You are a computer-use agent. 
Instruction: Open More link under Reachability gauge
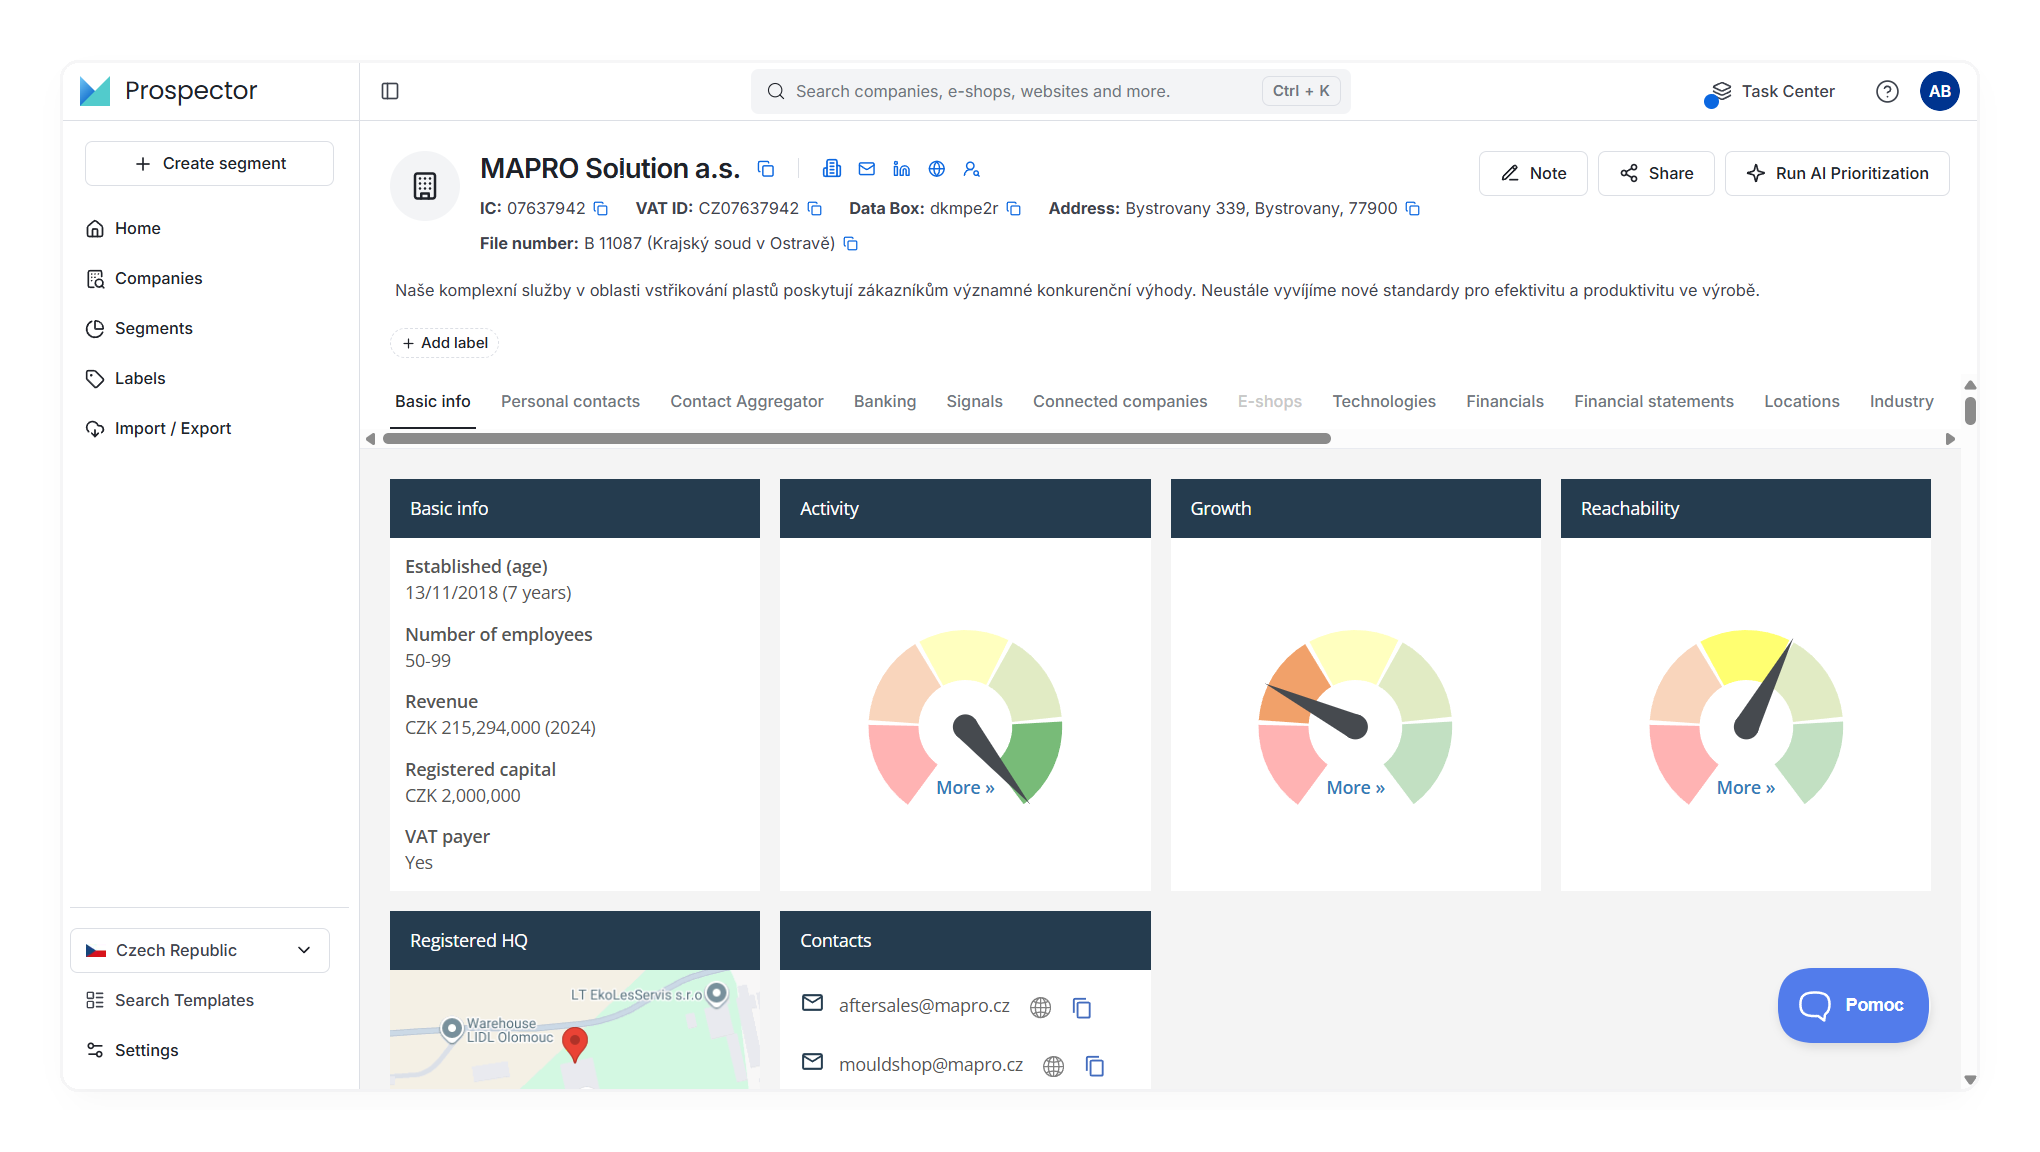1745,788
